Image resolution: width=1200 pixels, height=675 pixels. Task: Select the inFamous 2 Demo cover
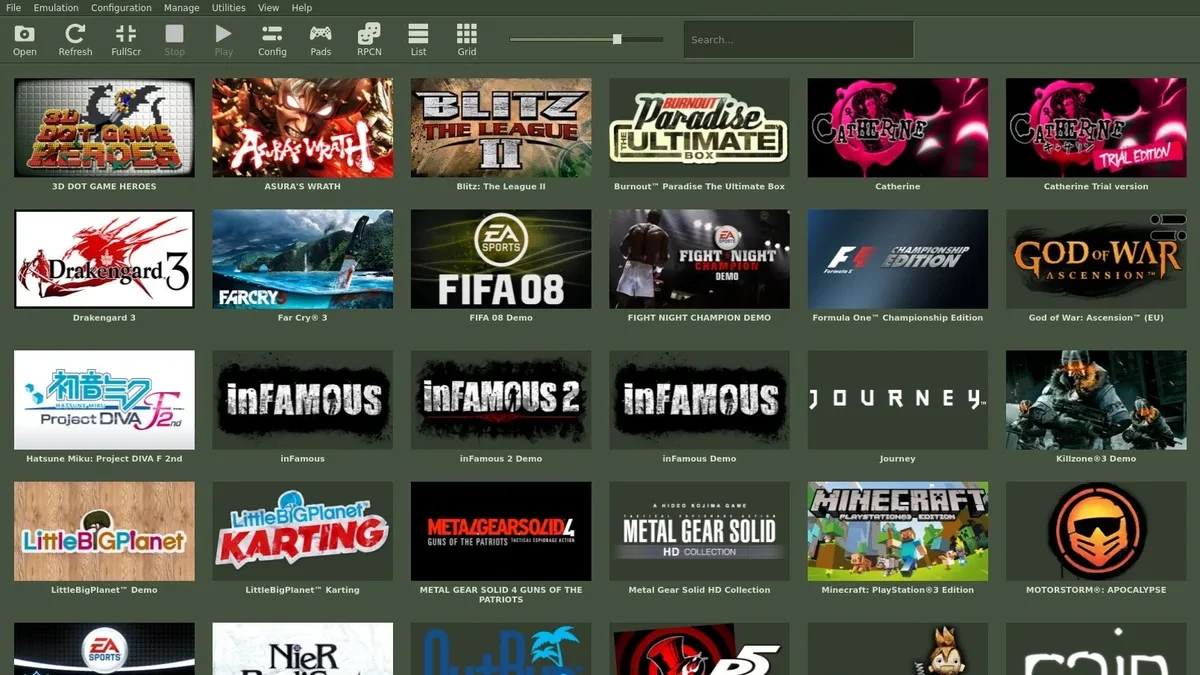pos(501,400)
